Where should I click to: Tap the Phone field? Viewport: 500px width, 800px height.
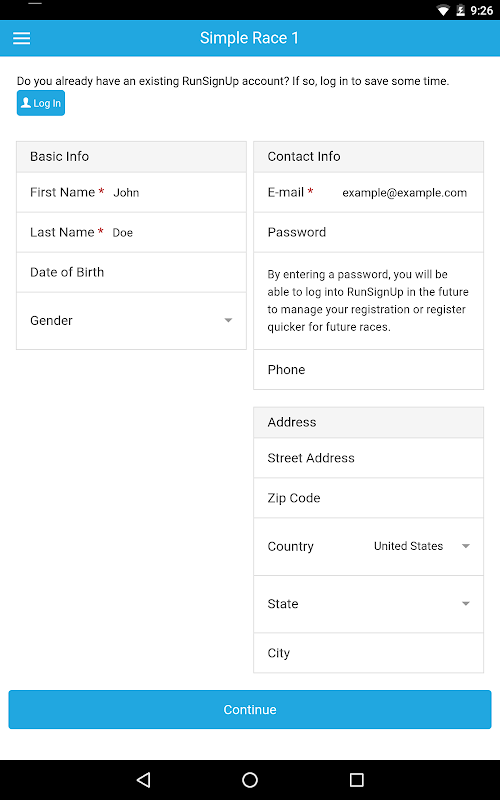point(368,369)
